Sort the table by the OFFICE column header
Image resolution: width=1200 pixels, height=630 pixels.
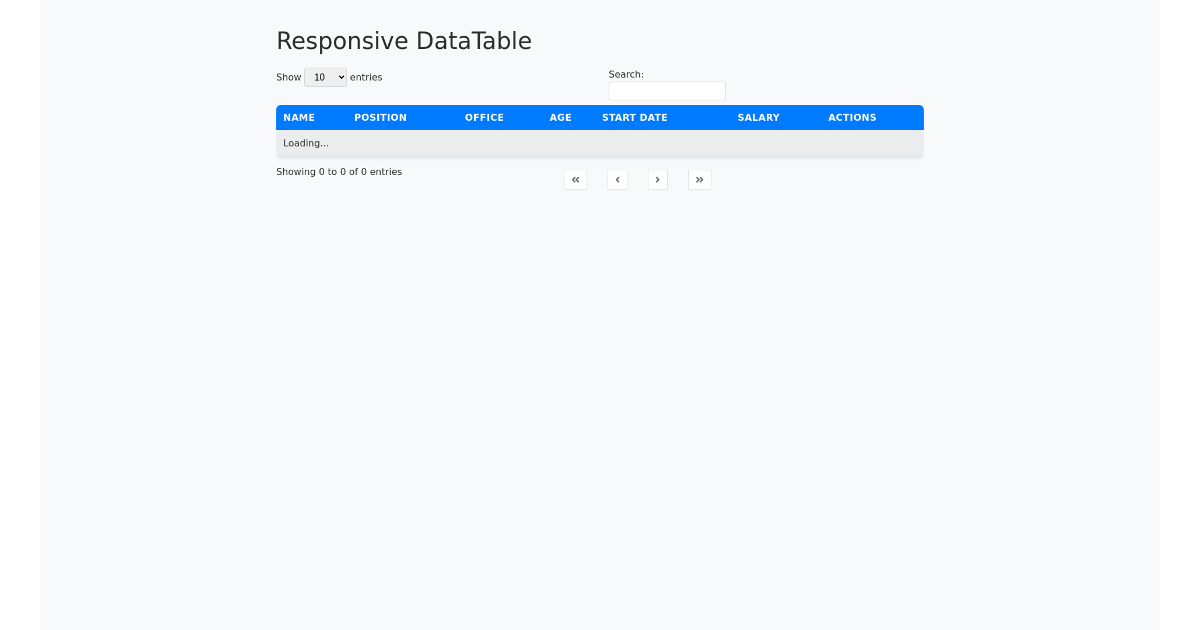point(484,117)
